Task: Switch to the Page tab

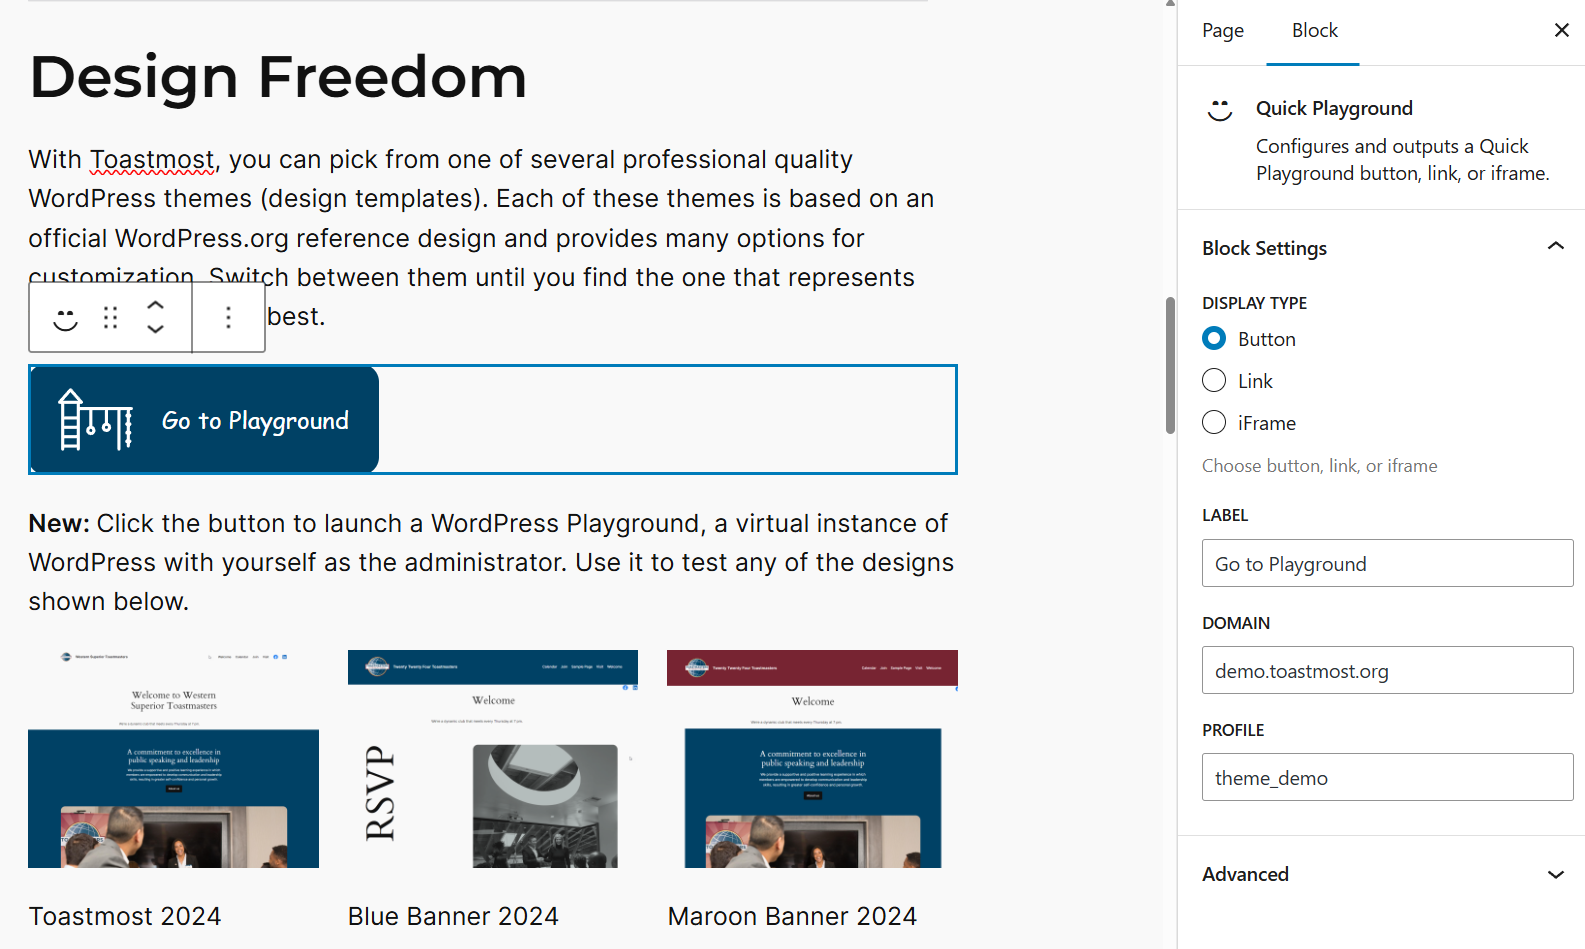Action: coord(1222,31)
